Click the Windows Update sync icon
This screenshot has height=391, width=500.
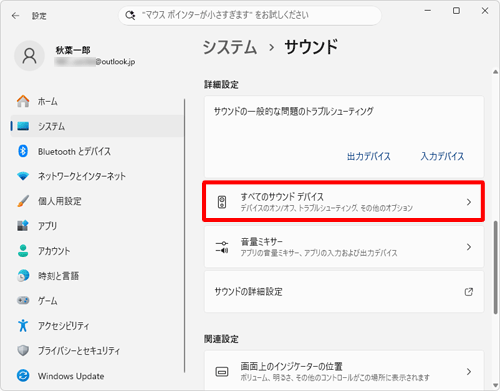pos(23,376)
